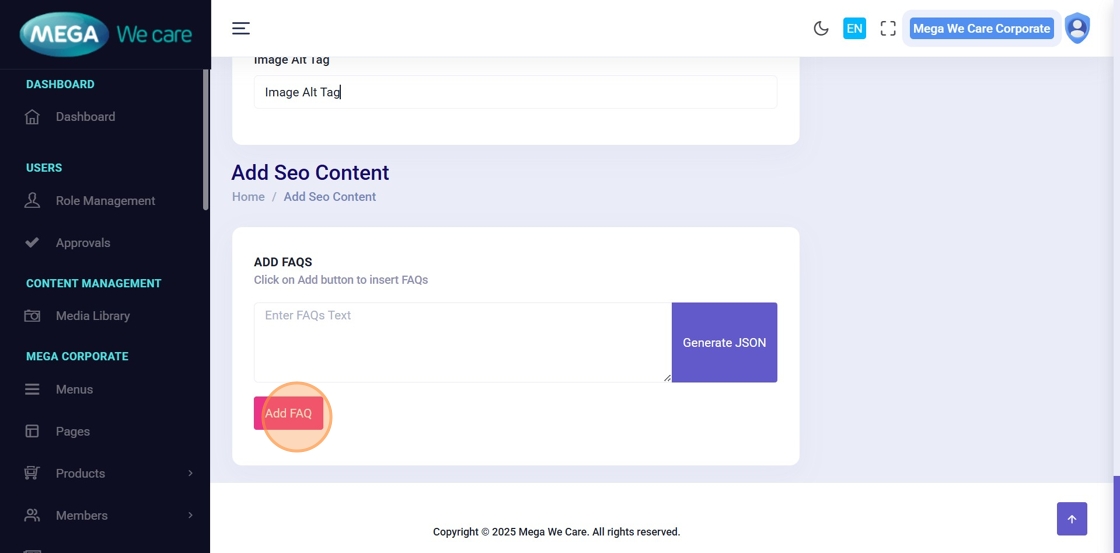
Task: Click the Generate JSON button
Action: (724, 343)
